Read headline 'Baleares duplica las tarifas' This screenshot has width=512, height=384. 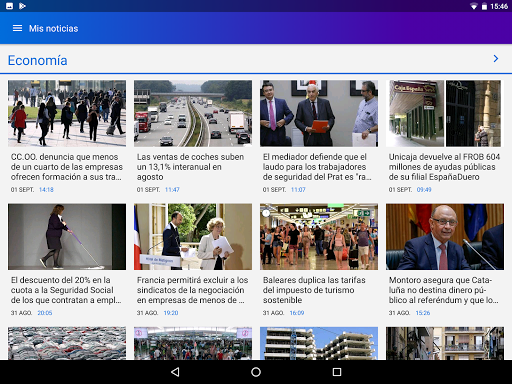coord(314,290)
